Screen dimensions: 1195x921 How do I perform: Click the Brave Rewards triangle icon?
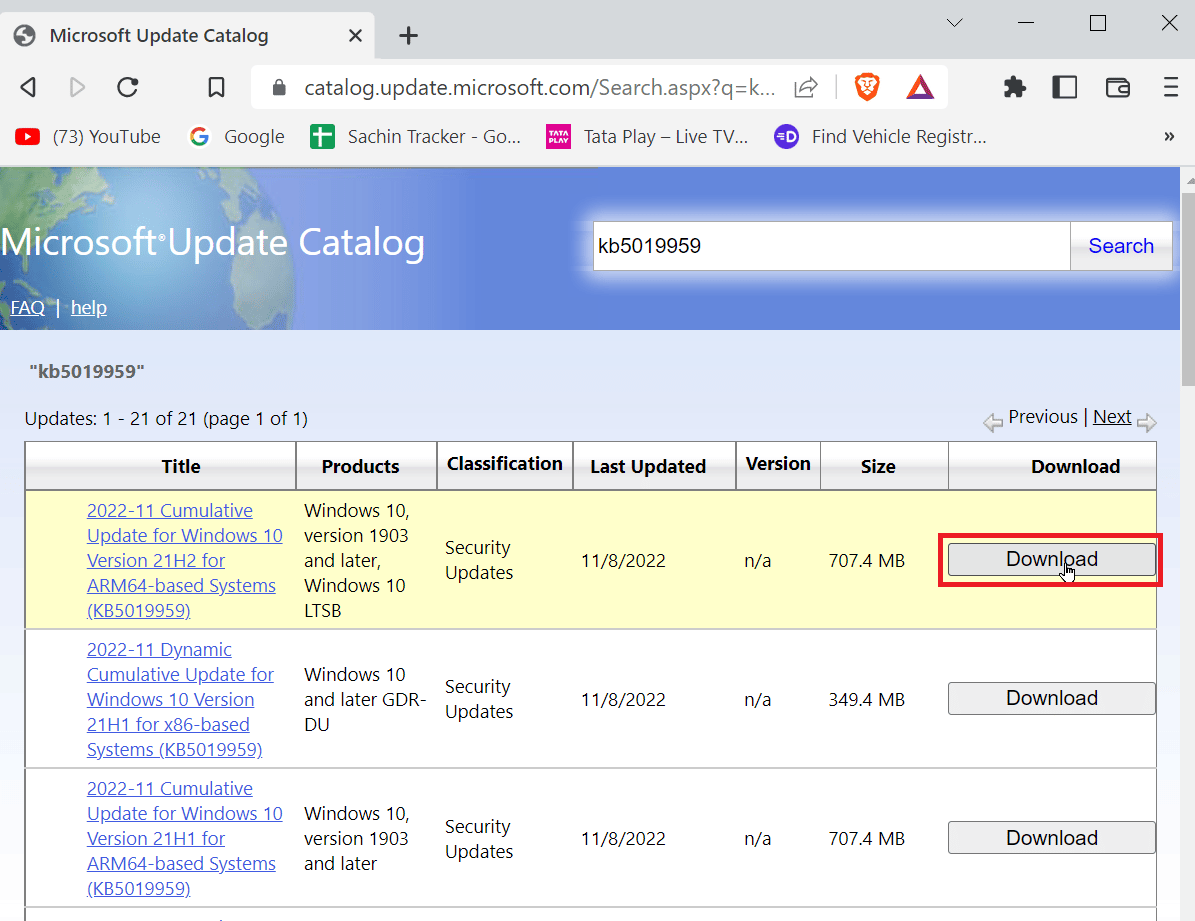point(920,88)
